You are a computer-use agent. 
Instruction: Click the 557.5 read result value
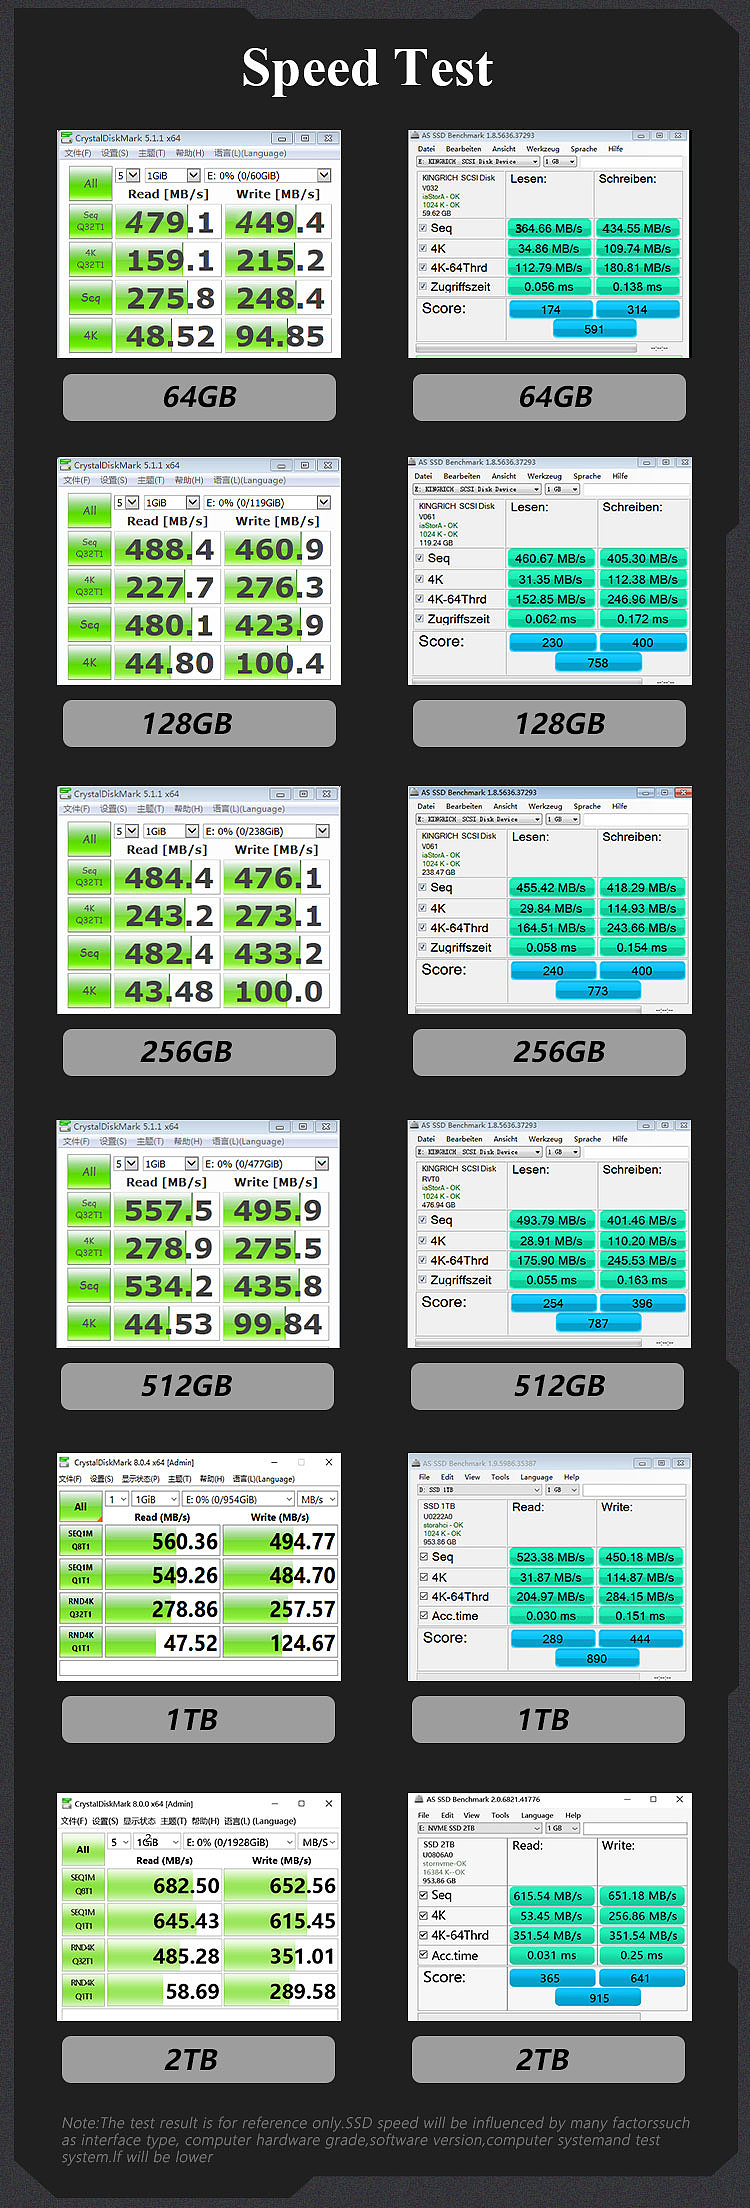(167, 1210)
